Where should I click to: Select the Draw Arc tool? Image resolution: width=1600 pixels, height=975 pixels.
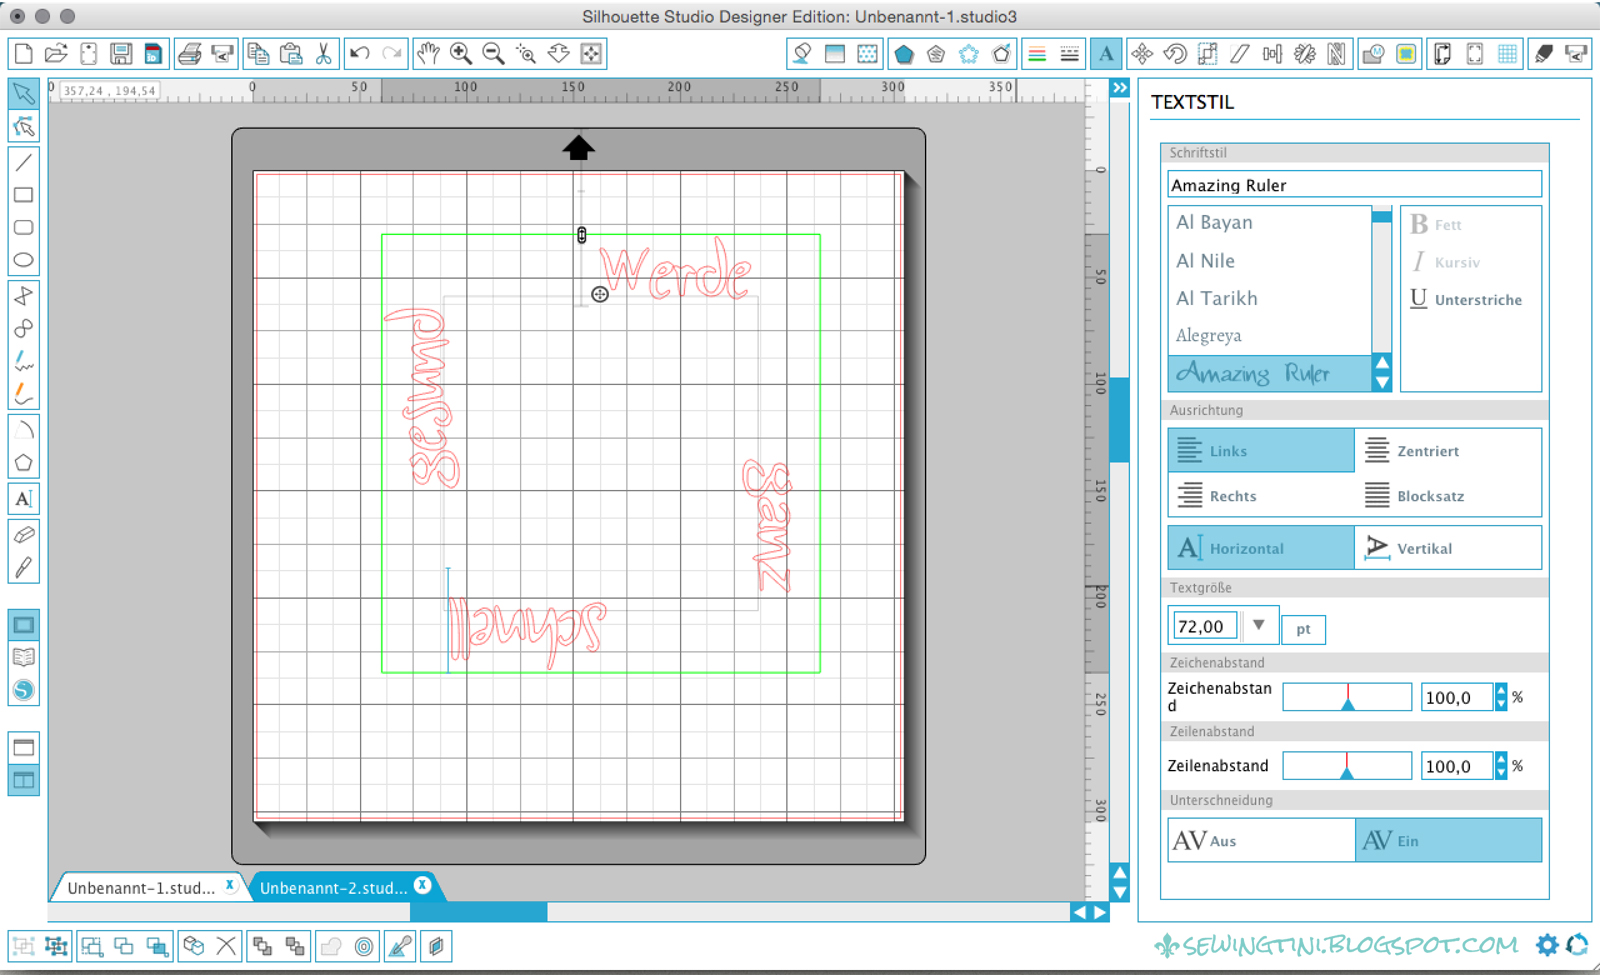coord(24,431)
